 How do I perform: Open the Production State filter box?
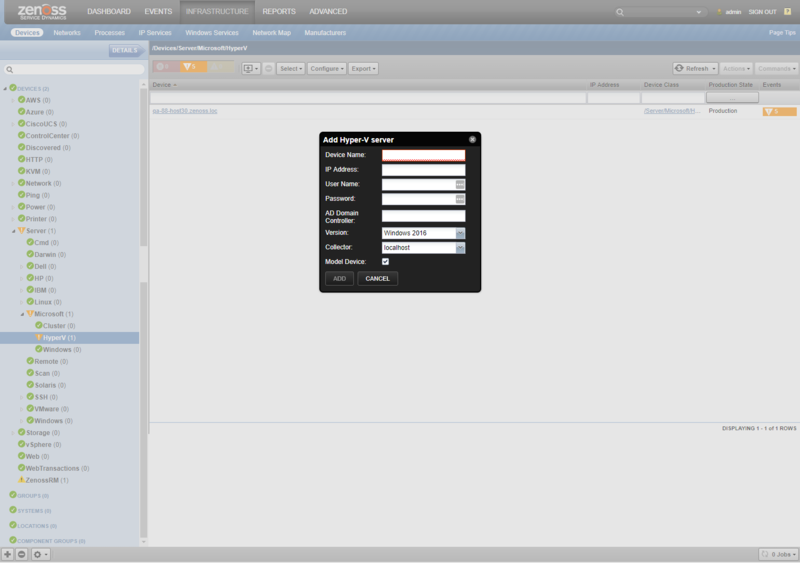tap(732, 97)
